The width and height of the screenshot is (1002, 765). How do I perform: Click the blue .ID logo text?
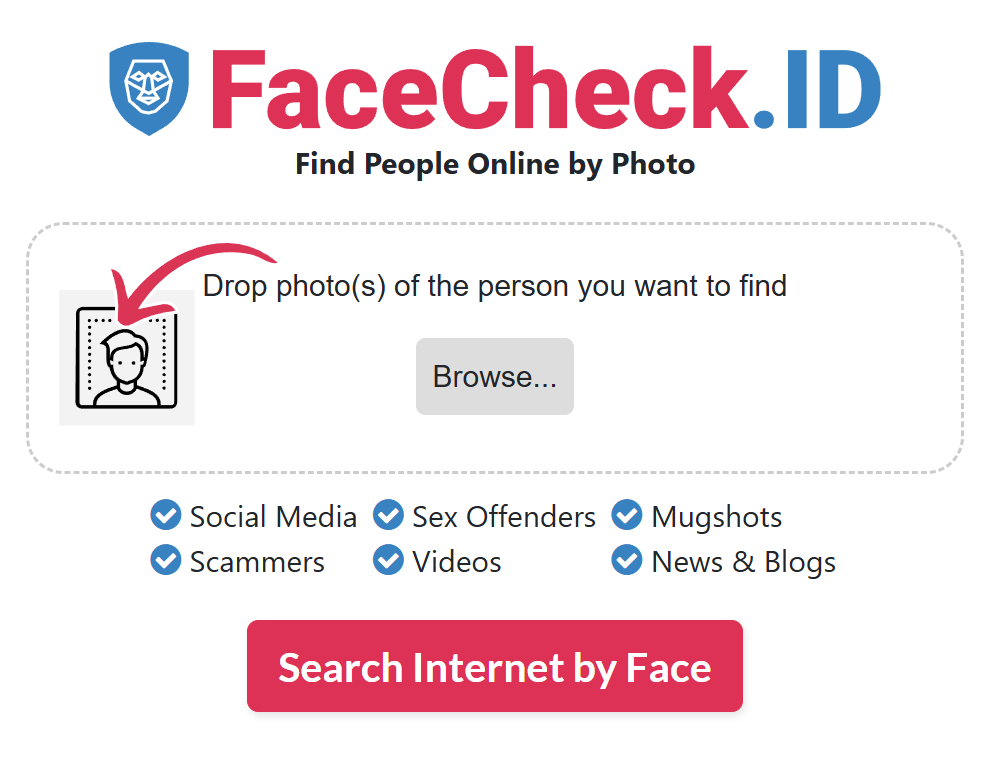click(x=817, y=91)
